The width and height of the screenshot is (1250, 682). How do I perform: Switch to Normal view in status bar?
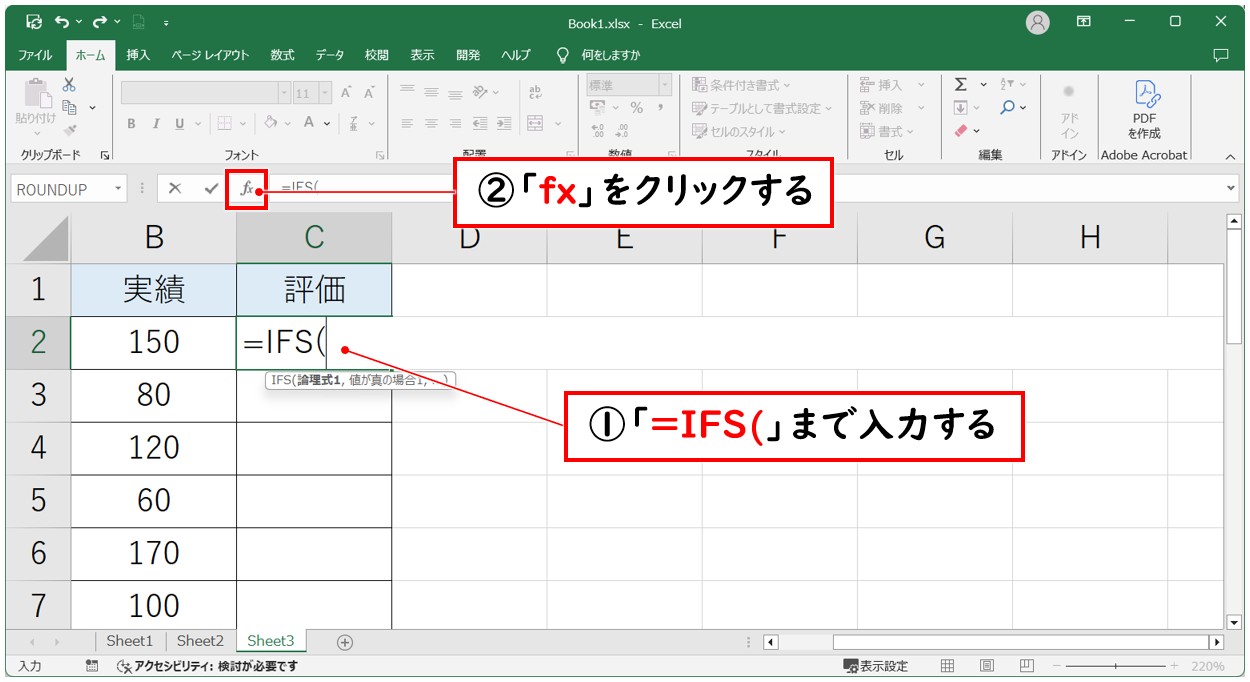point(947,666)
